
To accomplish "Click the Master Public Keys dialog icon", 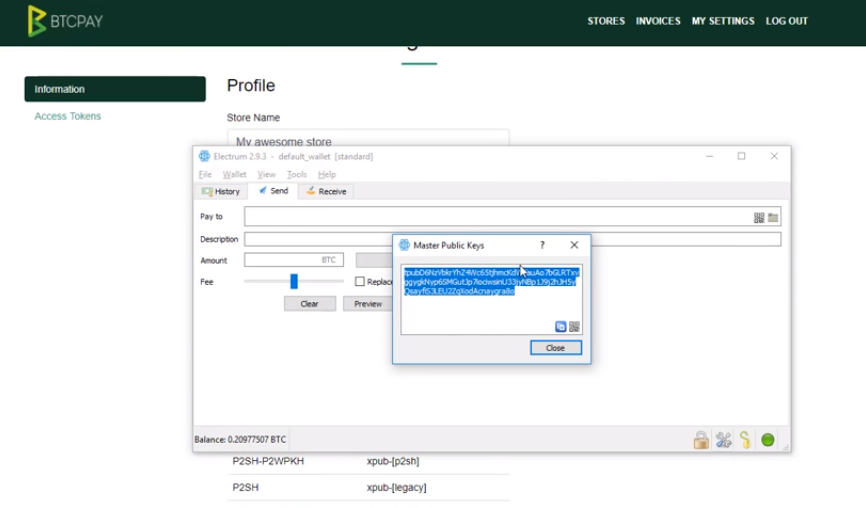I will (x=404, y=245).
